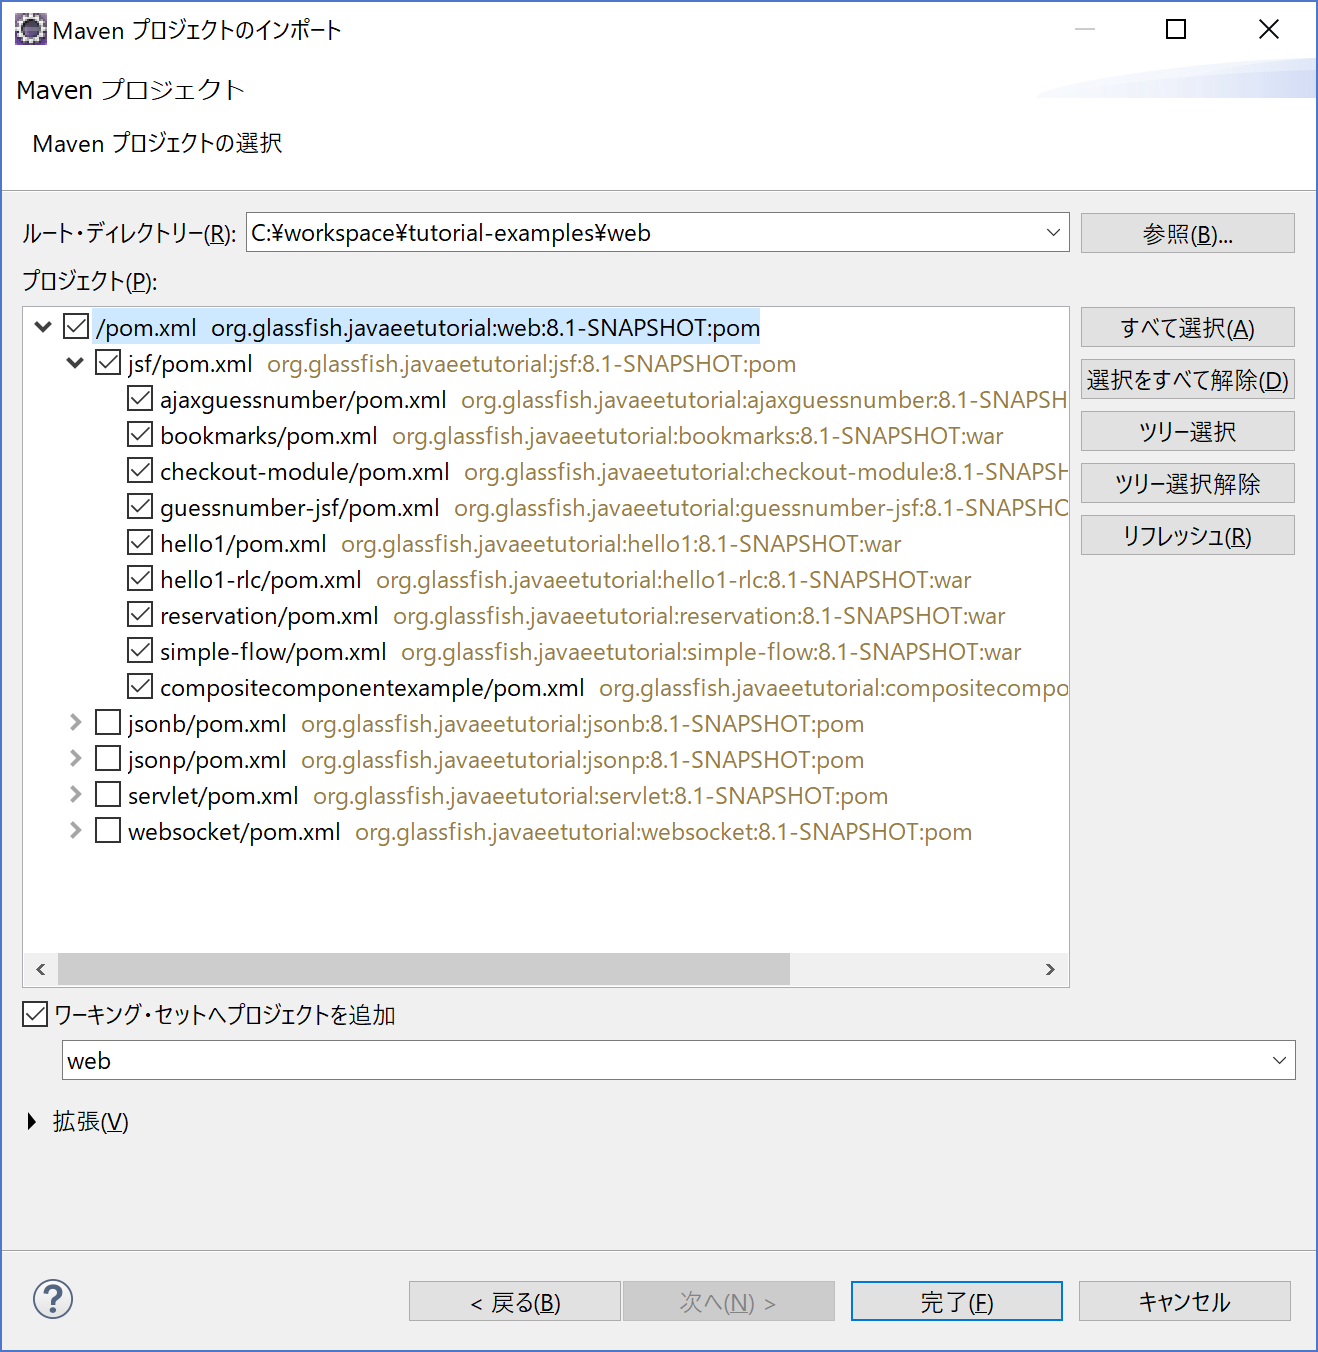Click the project list scroll left arrow

(x=40, y=969)
